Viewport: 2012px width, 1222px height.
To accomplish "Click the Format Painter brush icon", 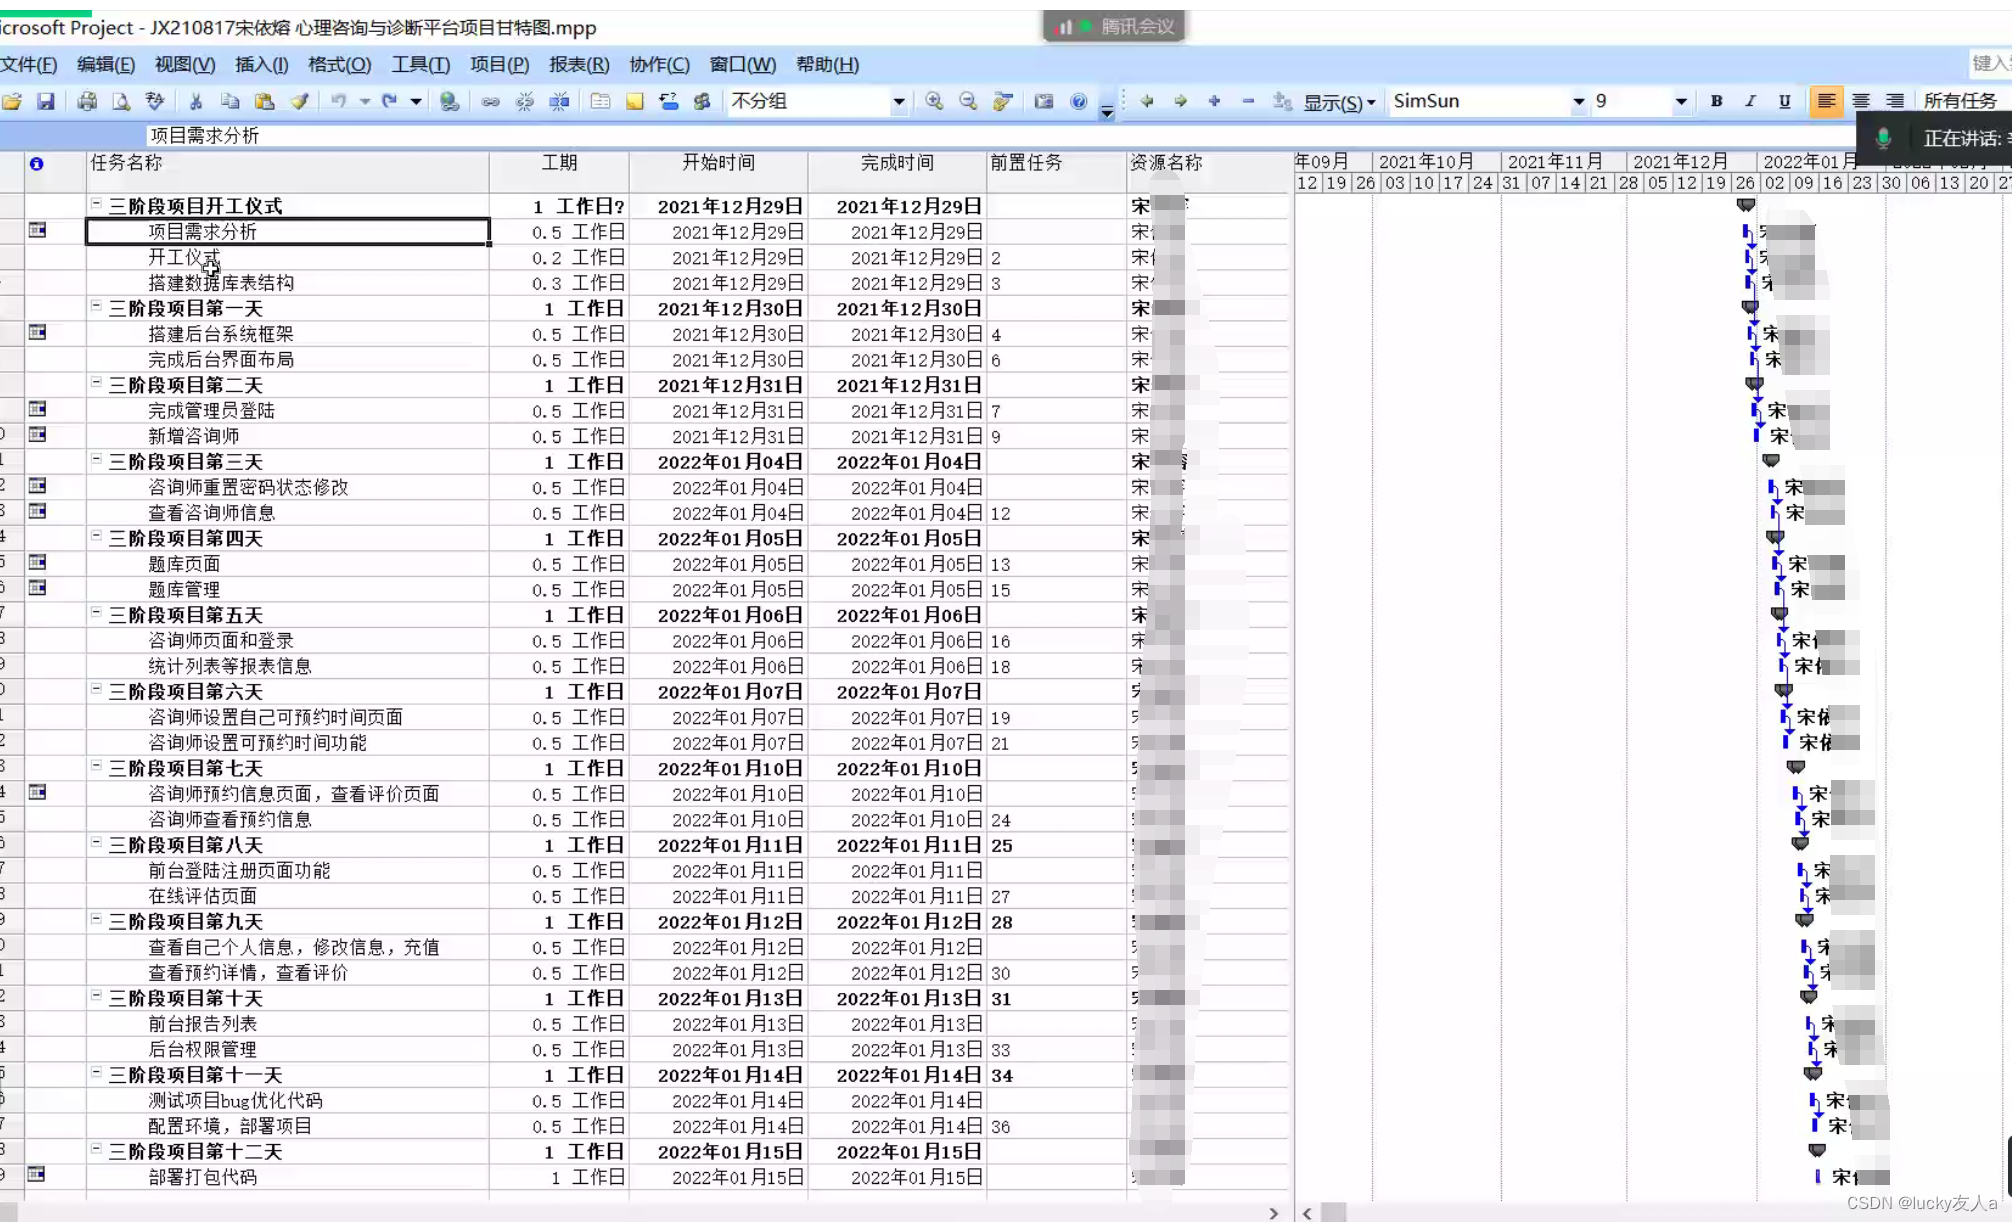I will 299,101.
